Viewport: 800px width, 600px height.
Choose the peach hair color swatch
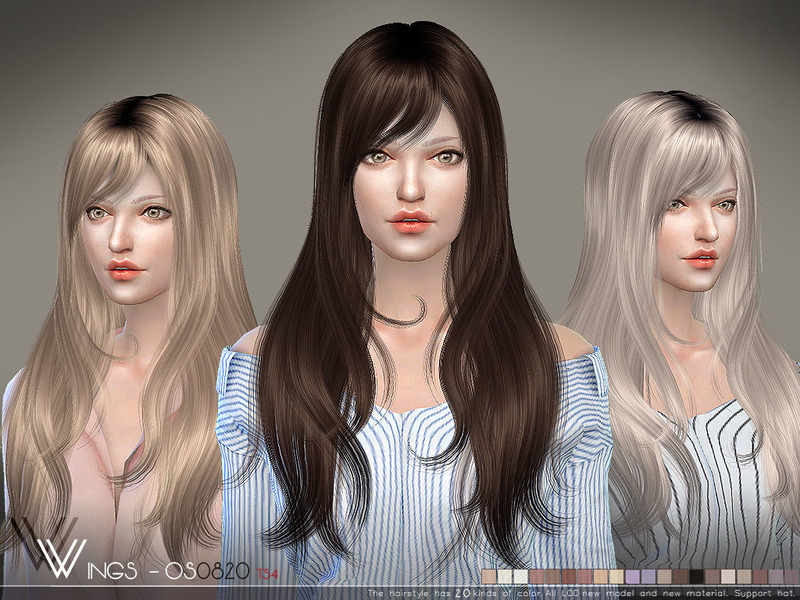tap(600, 577)
